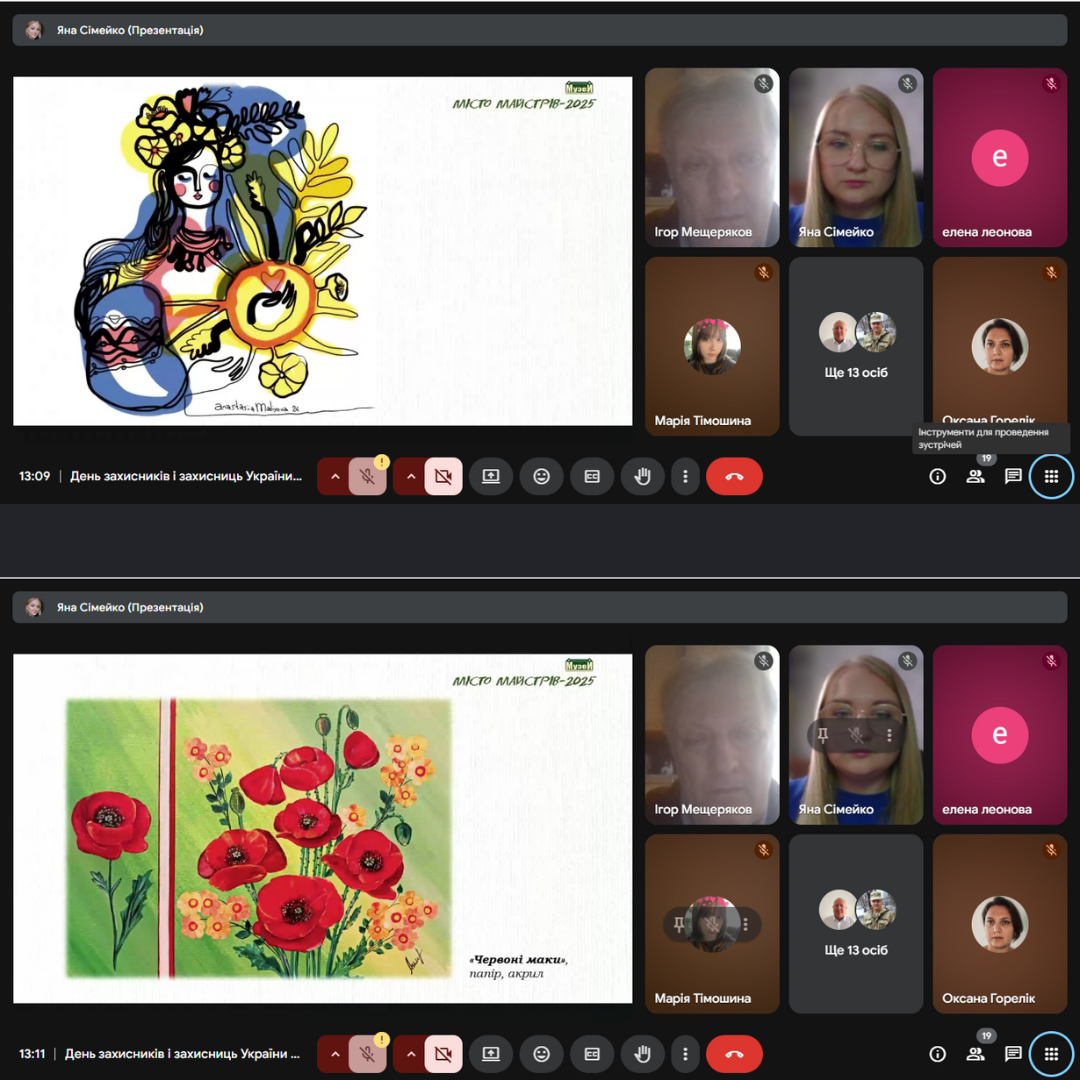Show the 19 participants list at 13:11
The height and width of the screenshot is (1080, 1080).
click(x=975, y=1054)
